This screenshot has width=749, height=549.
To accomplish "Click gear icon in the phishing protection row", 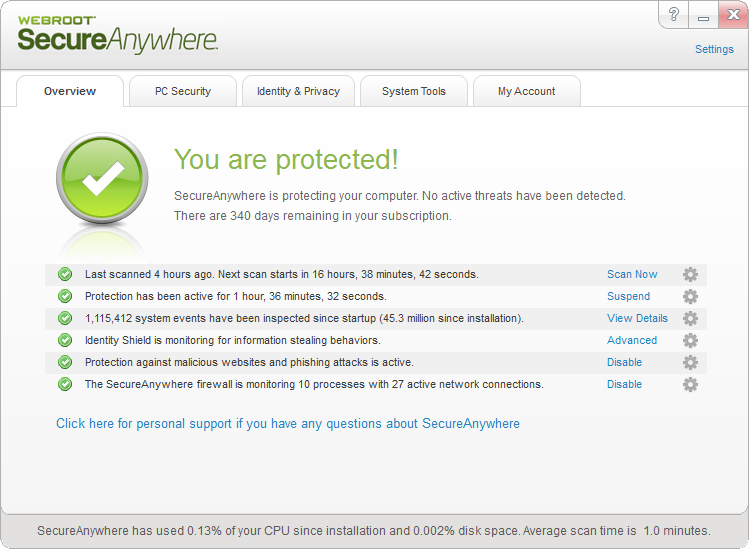I will 690,363.
